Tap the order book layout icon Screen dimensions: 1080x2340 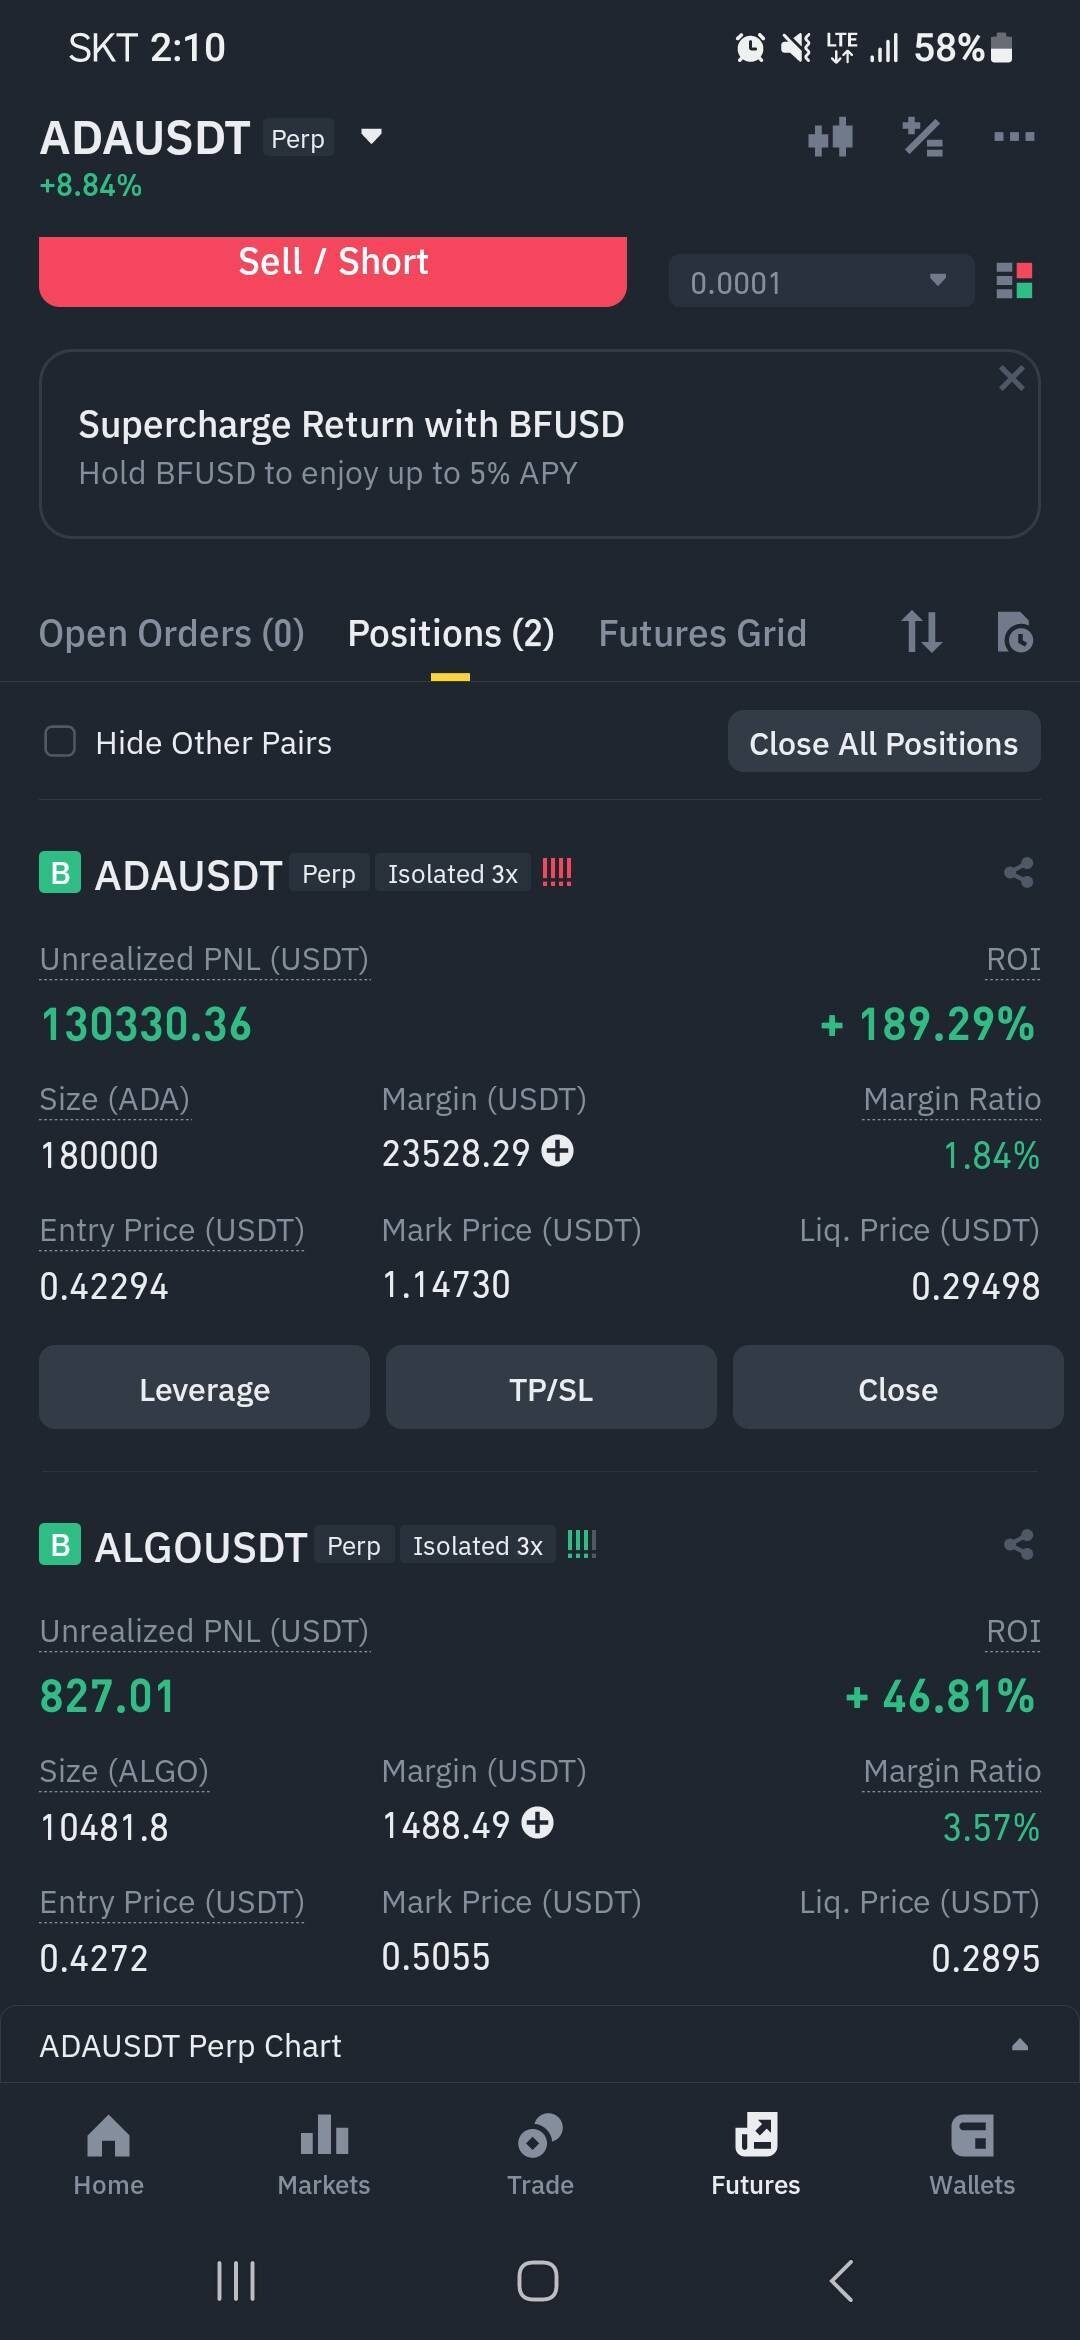(x=1014, y=281)
